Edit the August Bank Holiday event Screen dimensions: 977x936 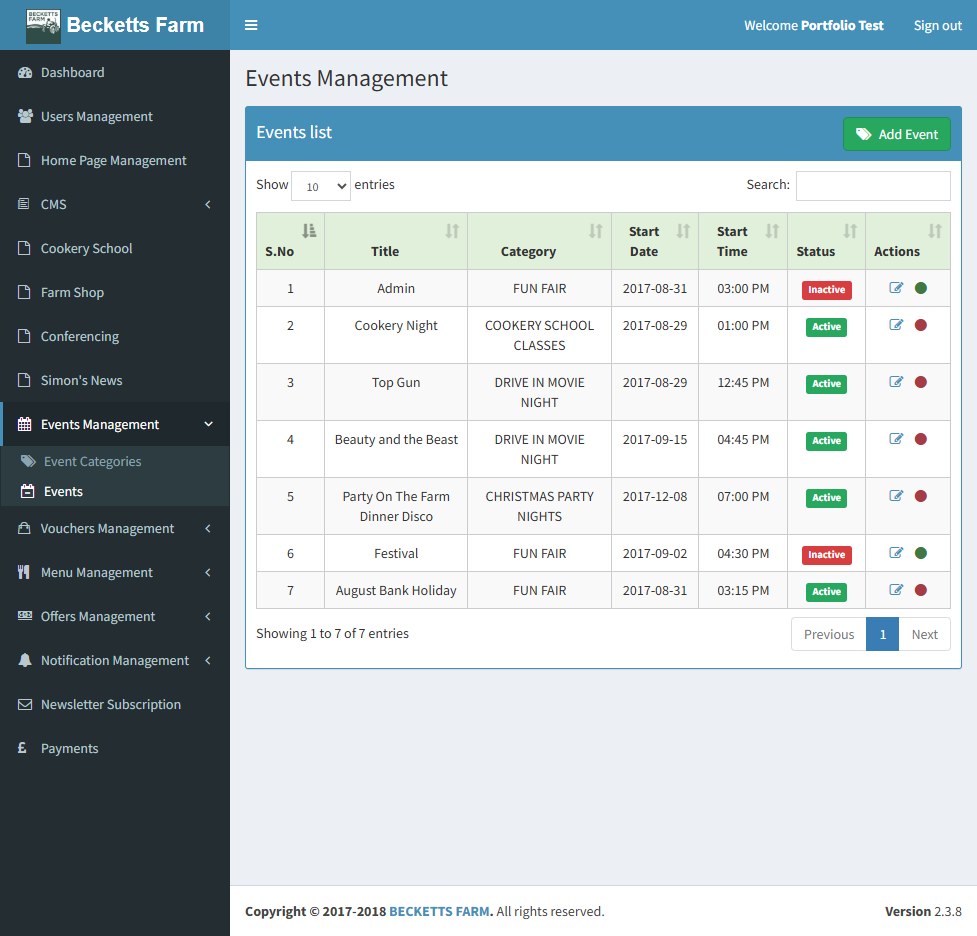[896, 590]
